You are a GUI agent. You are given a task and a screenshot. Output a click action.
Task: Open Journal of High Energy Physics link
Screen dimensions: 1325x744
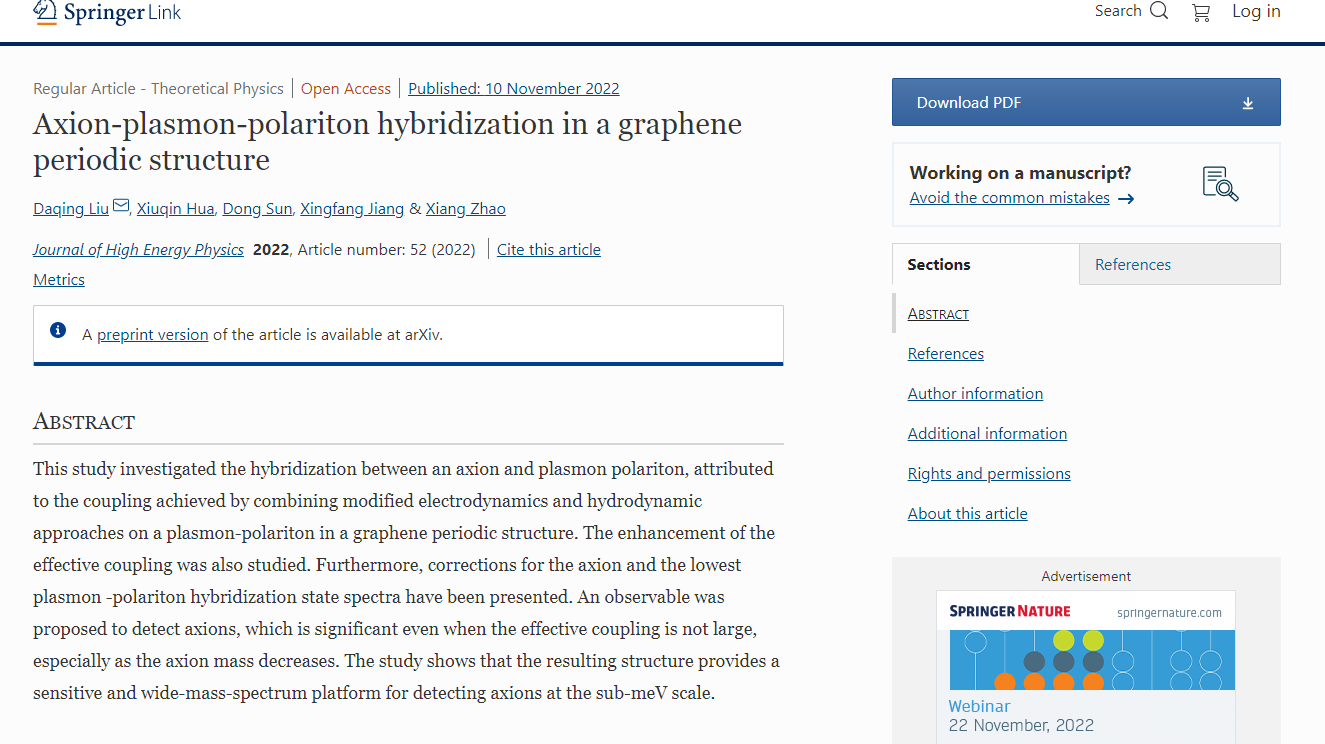coord(138,250)
